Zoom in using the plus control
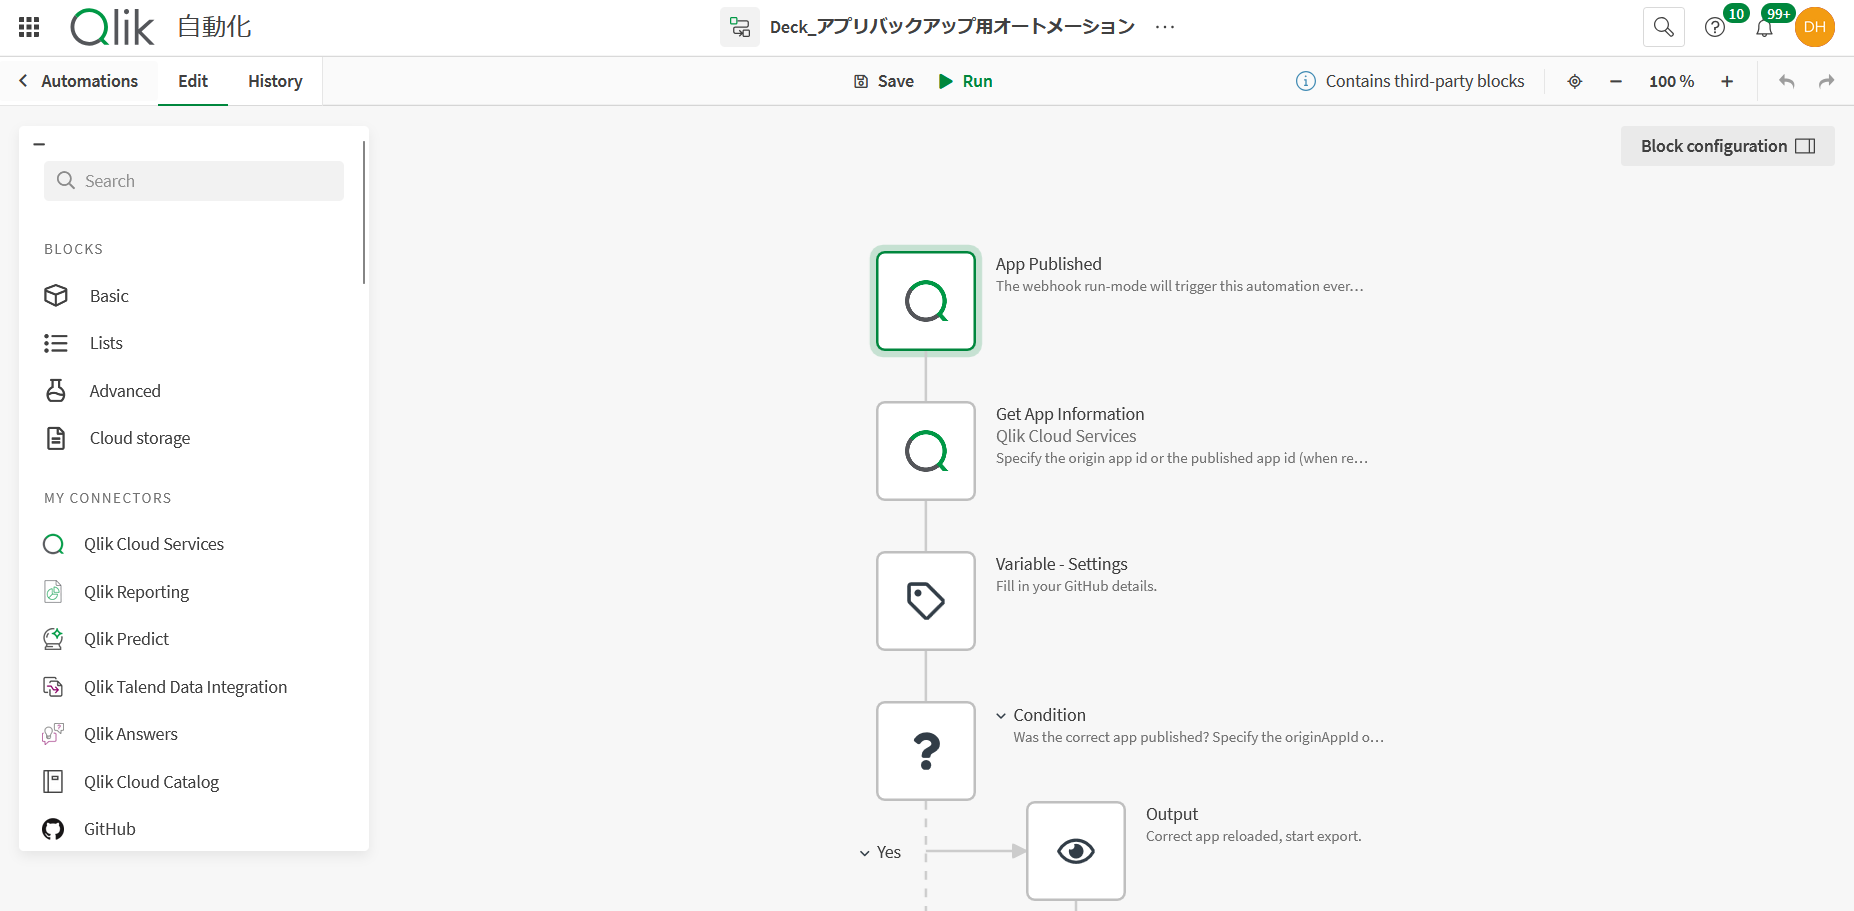The height and width of the screenshot is (911, 1854). [x=1727, y=81]
